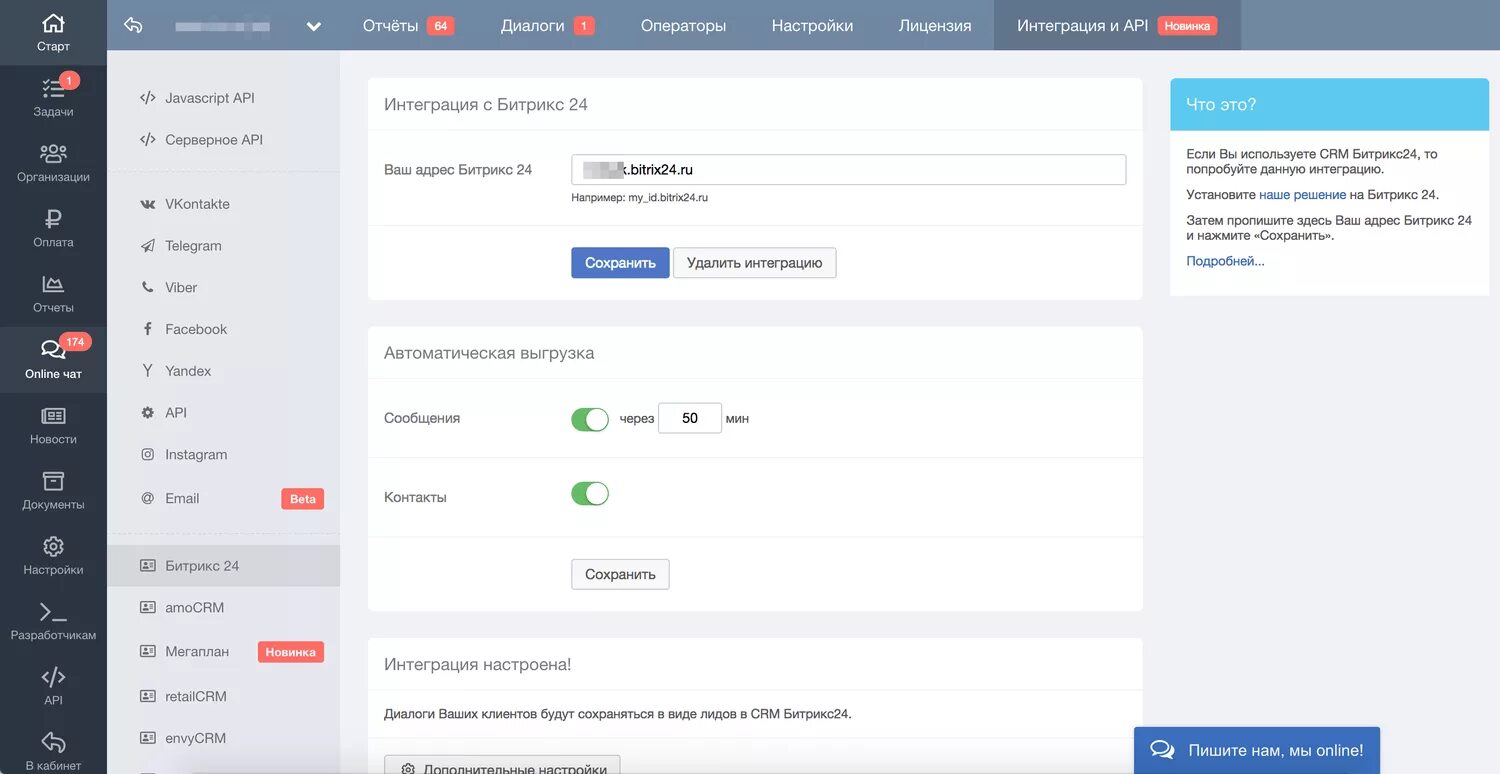Open Дополнительные настройки button

point(502,766)
